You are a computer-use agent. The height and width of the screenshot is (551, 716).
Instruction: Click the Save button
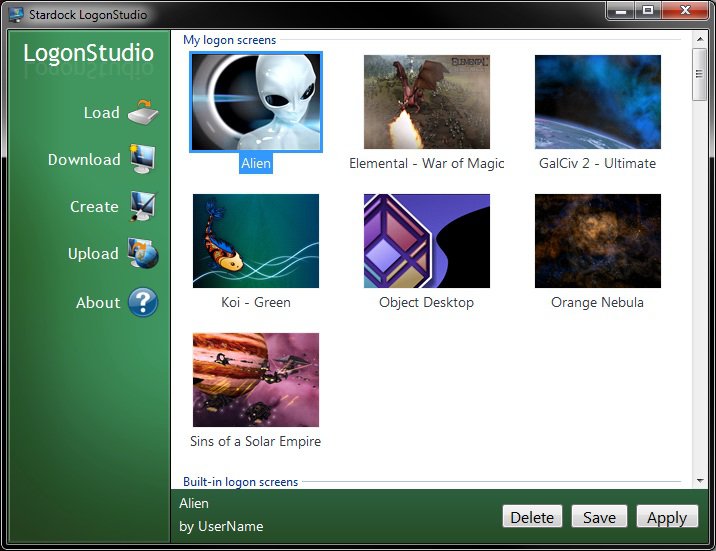(x=599, y=517)
